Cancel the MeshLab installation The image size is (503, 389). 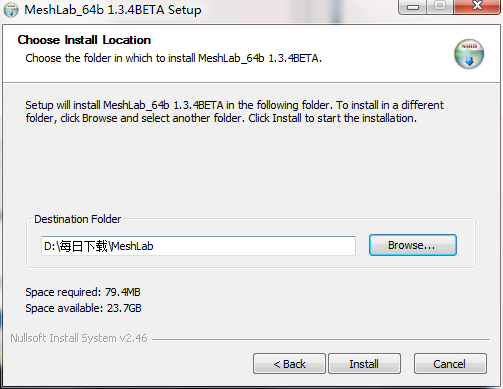pos(450,364)
